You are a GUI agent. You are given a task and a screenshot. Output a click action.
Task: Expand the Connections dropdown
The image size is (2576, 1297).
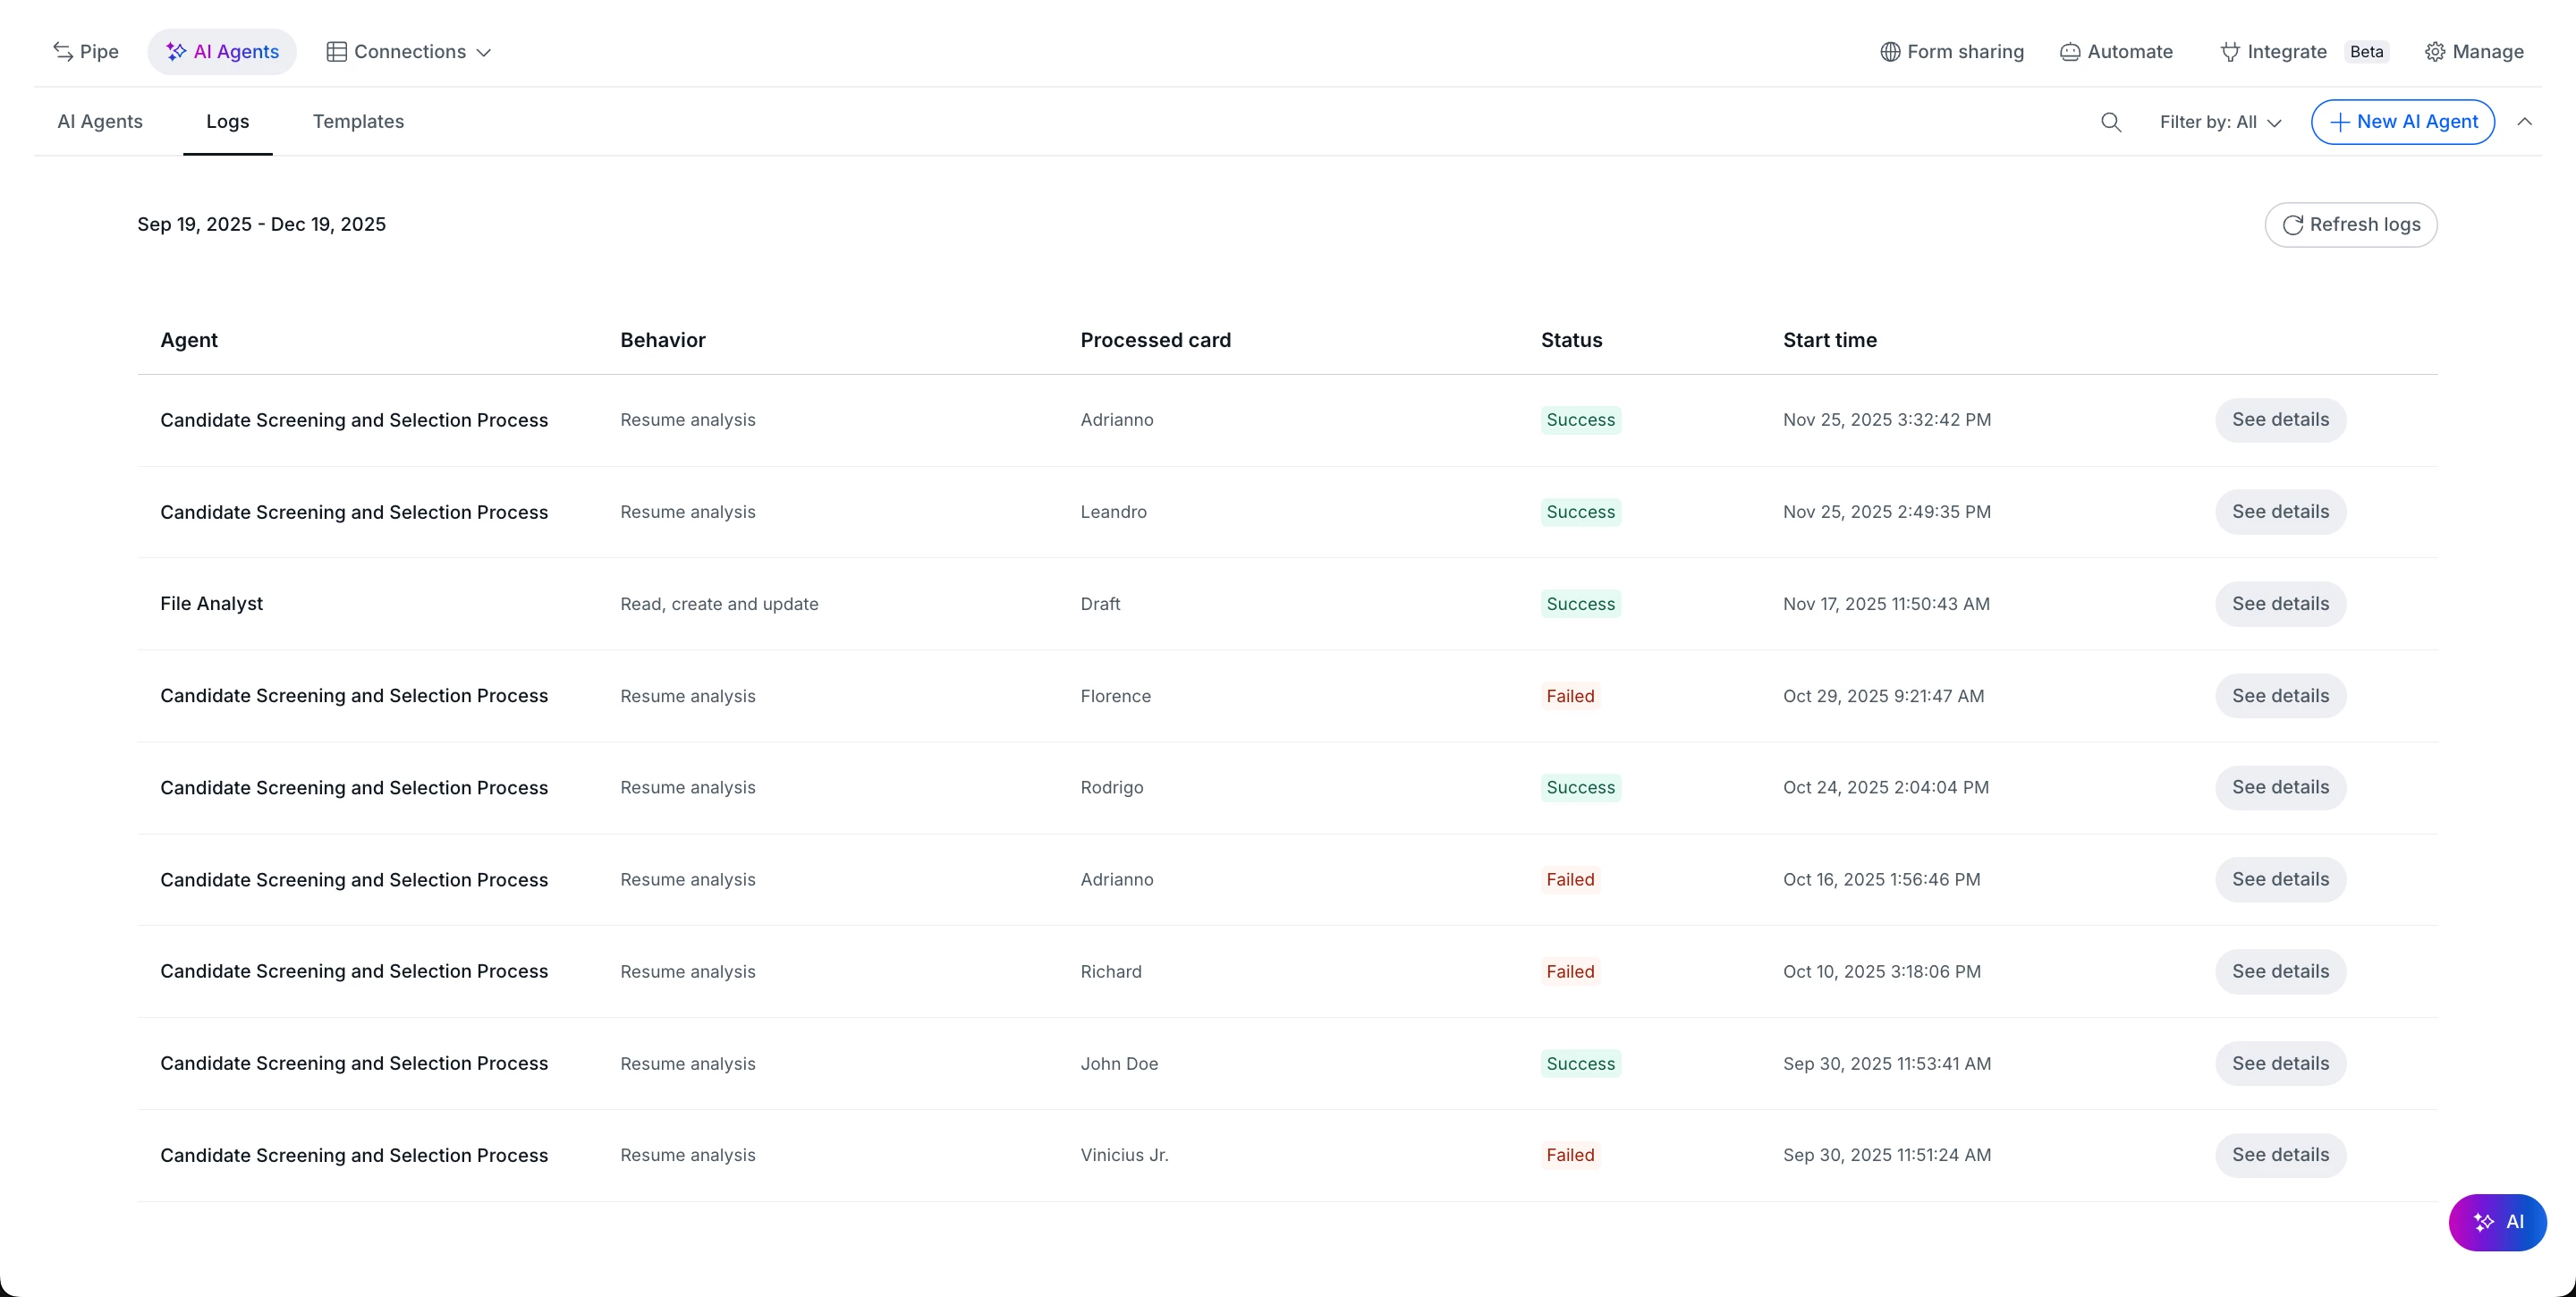(x=409, y=51)
